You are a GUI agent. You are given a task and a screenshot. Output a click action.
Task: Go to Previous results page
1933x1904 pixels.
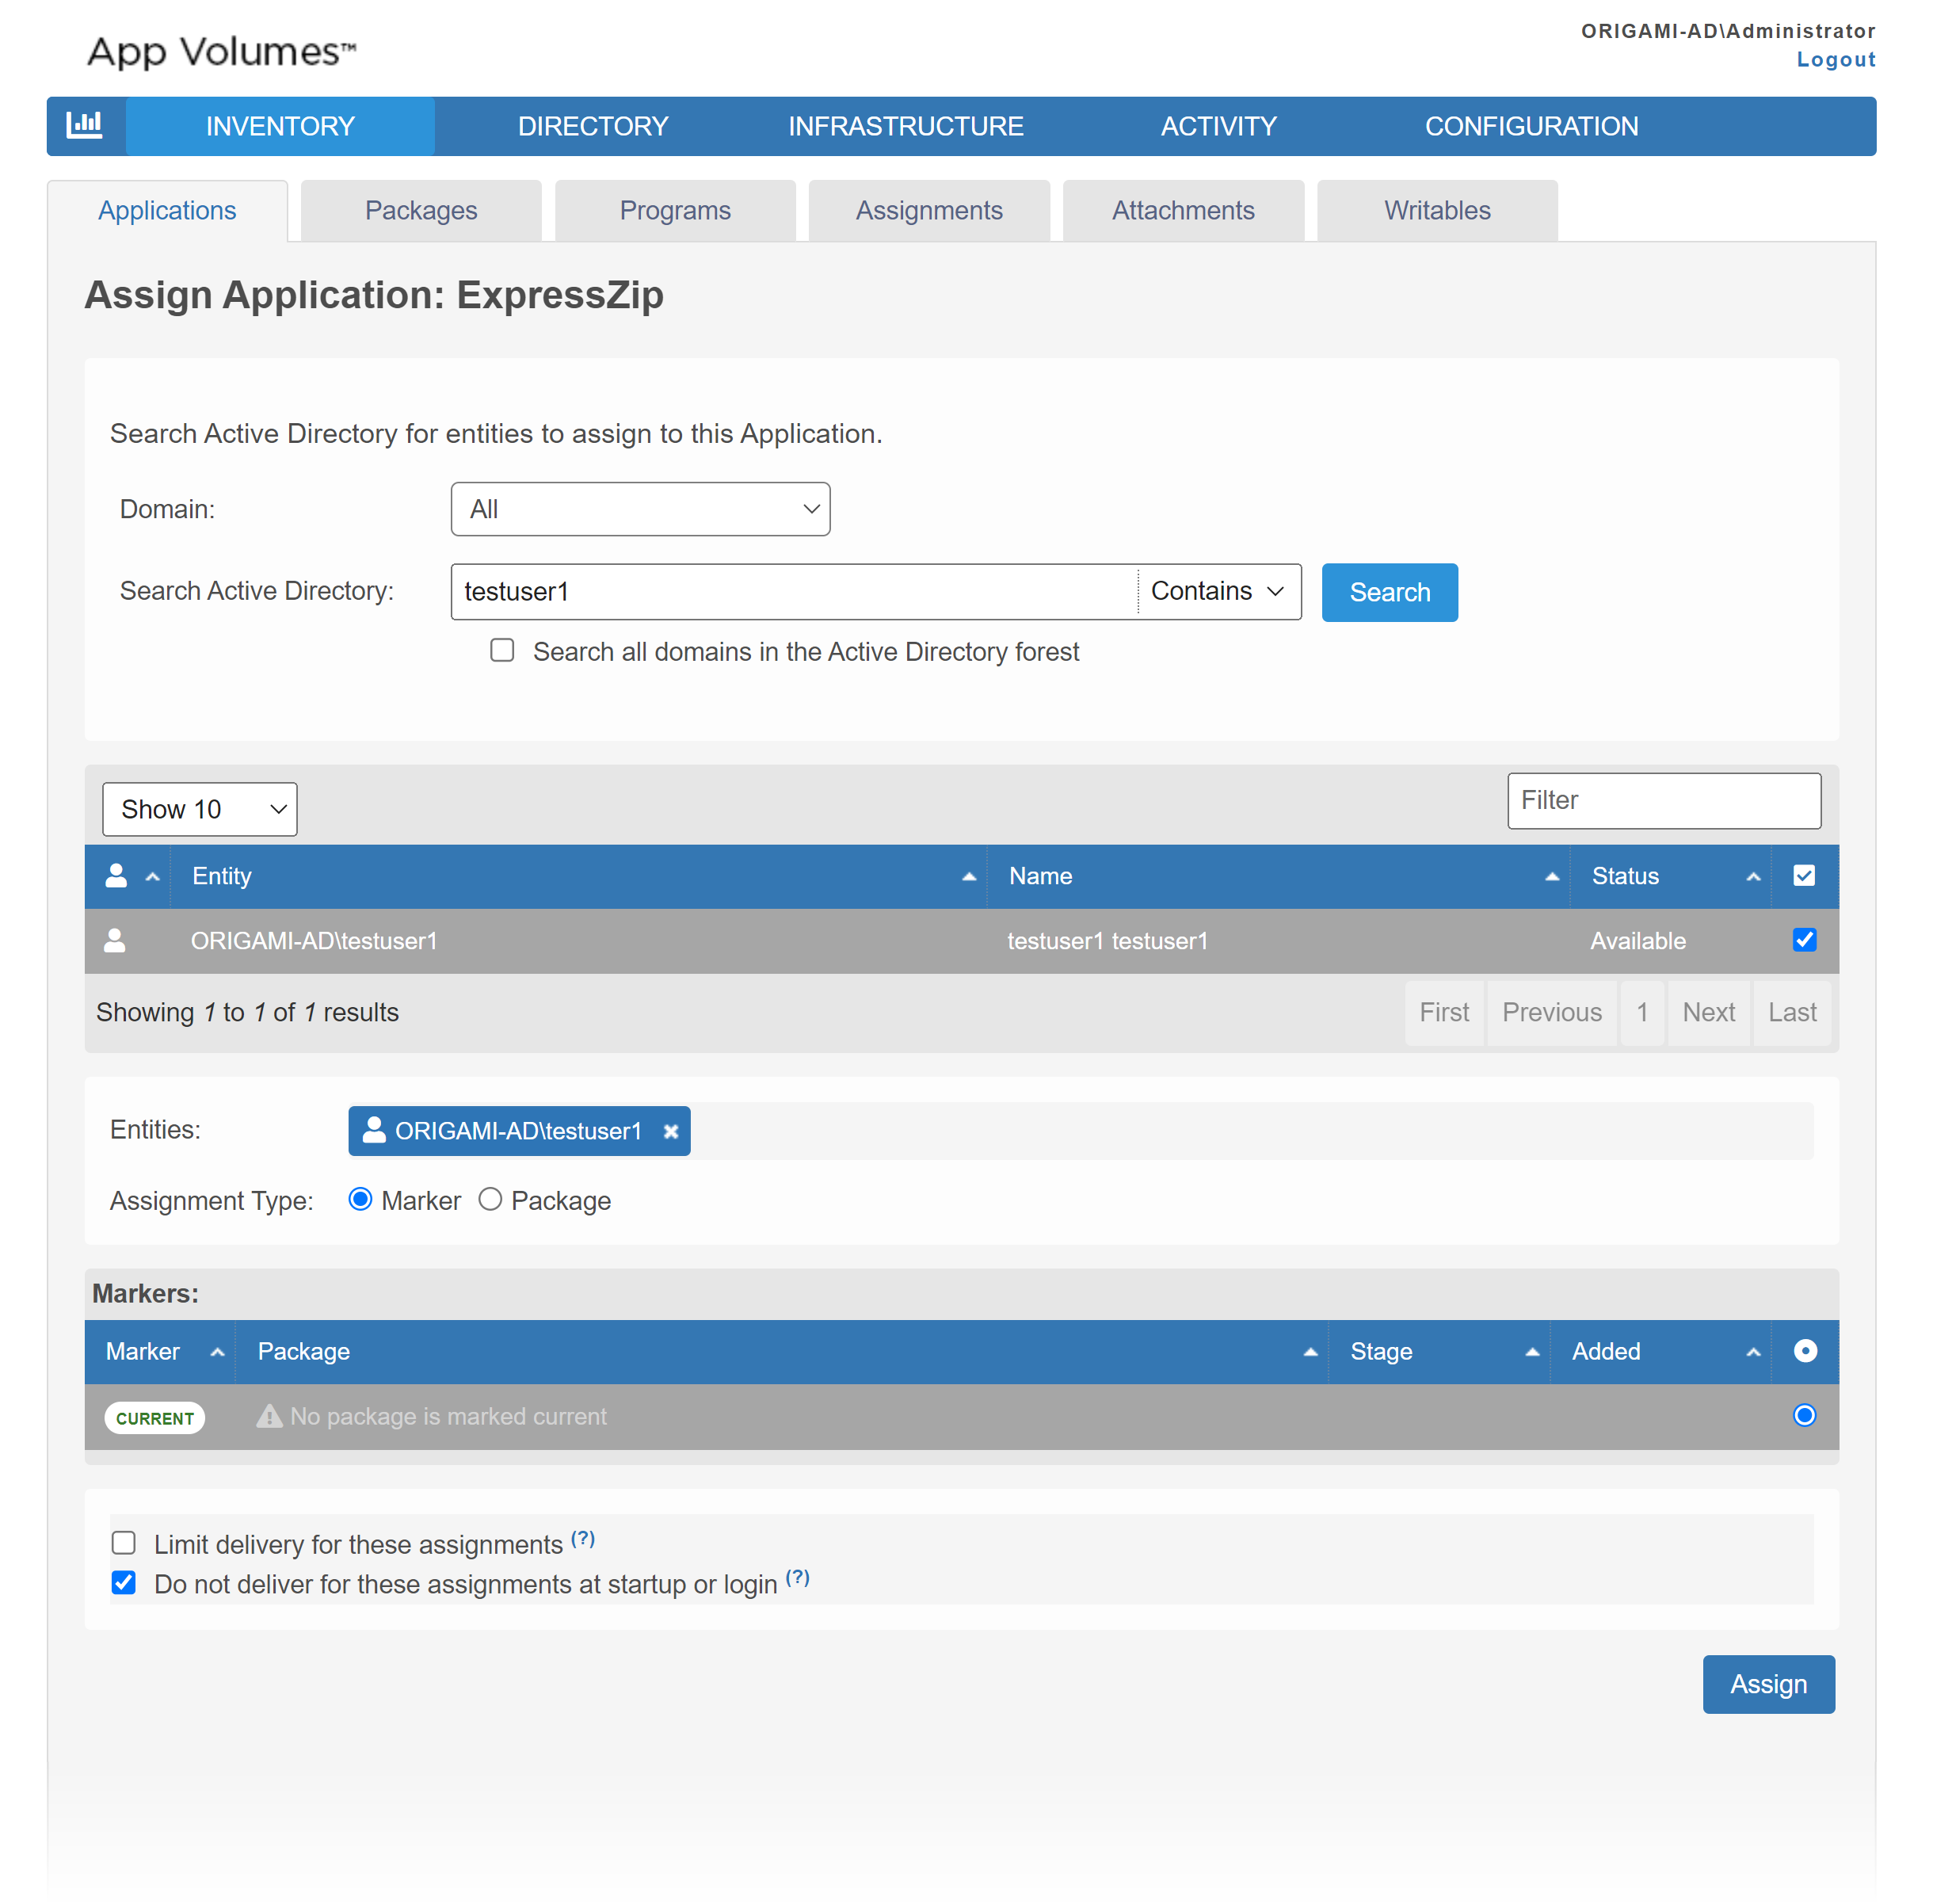[1551, 1012]
